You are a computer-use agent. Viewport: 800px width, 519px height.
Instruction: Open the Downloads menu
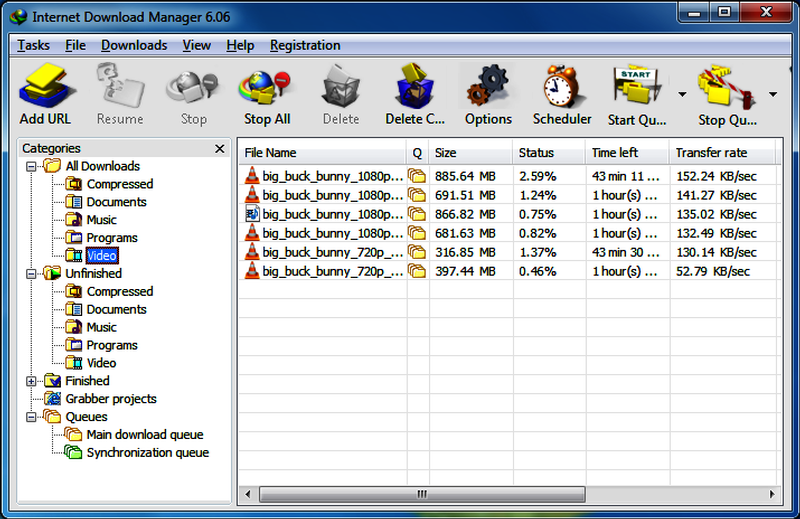click(x=134, y=45)
